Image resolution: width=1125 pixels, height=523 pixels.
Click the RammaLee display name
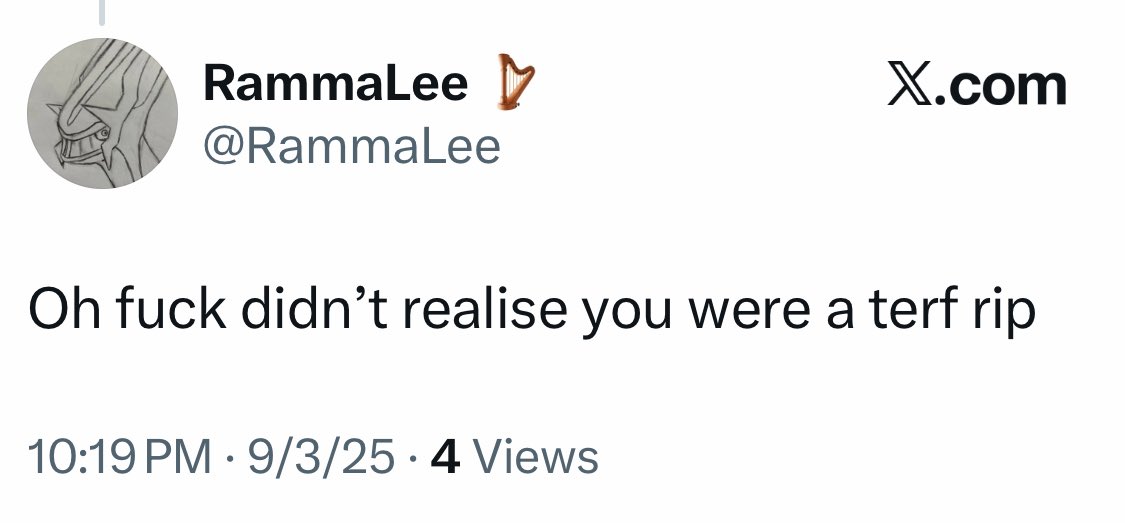click(x=335, y=84)
